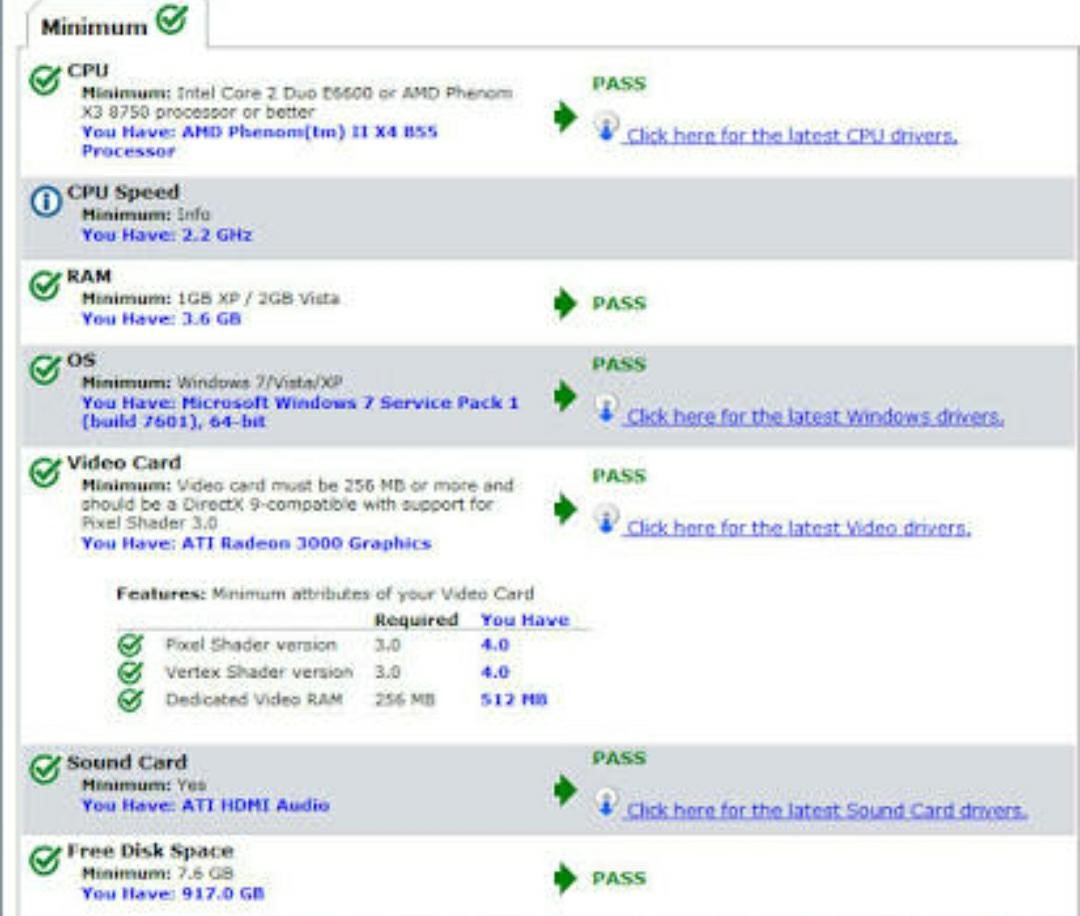Image resolution: width=1080 pixels, height=916 pixels.
Task: Open the latest Video drivers link
Action: click(x=798, y=528)
